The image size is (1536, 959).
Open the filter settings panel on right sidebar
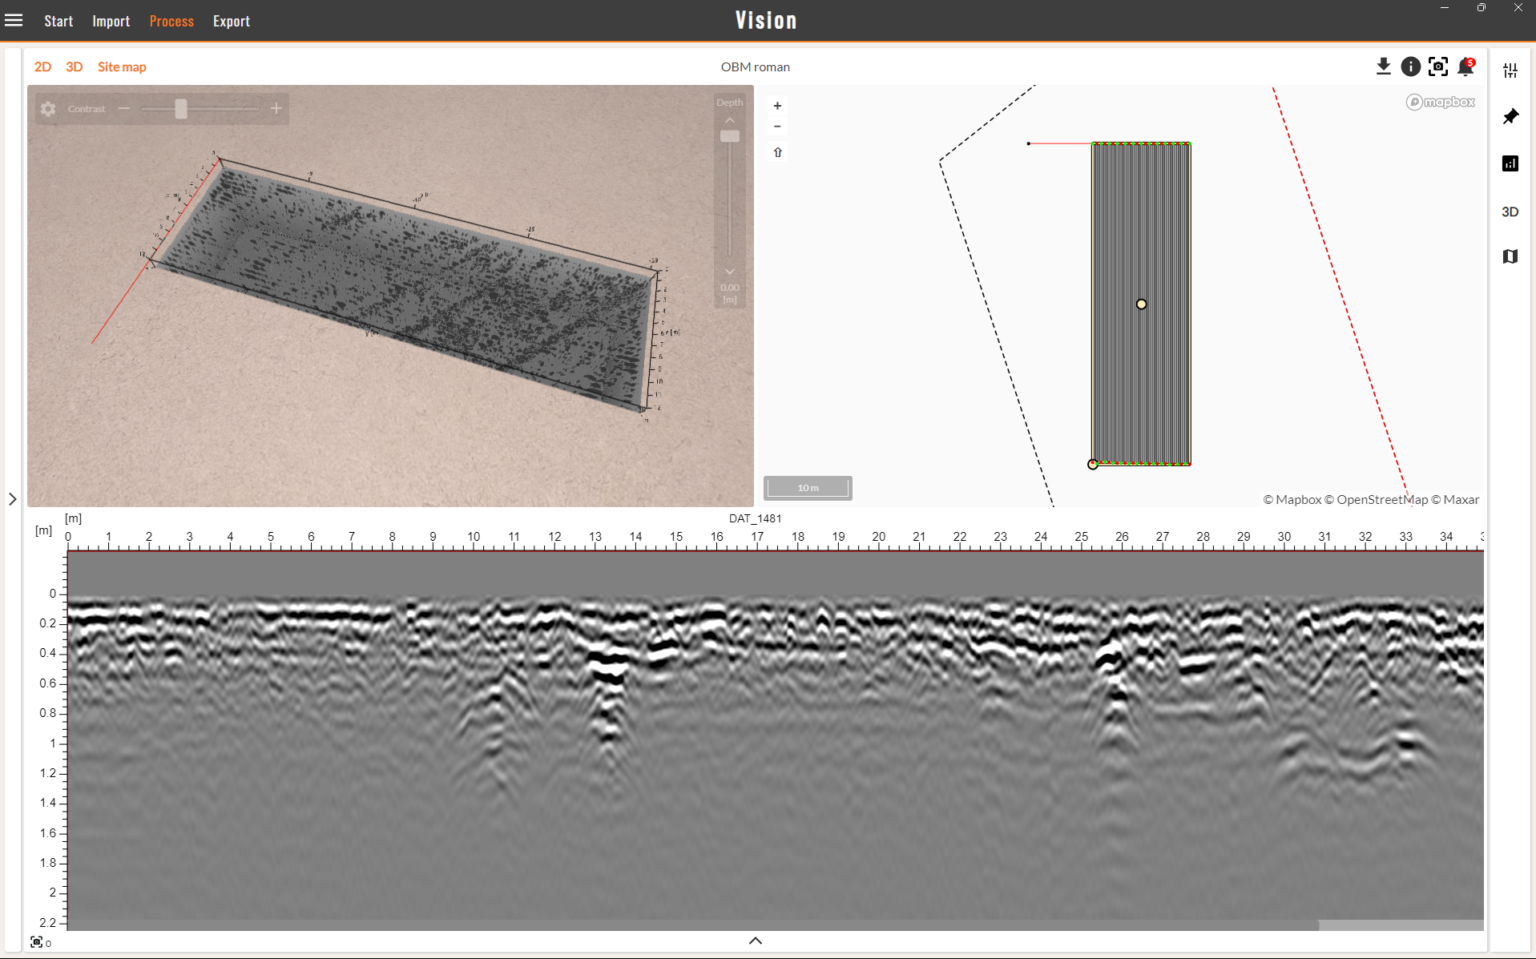(1510, 70)
